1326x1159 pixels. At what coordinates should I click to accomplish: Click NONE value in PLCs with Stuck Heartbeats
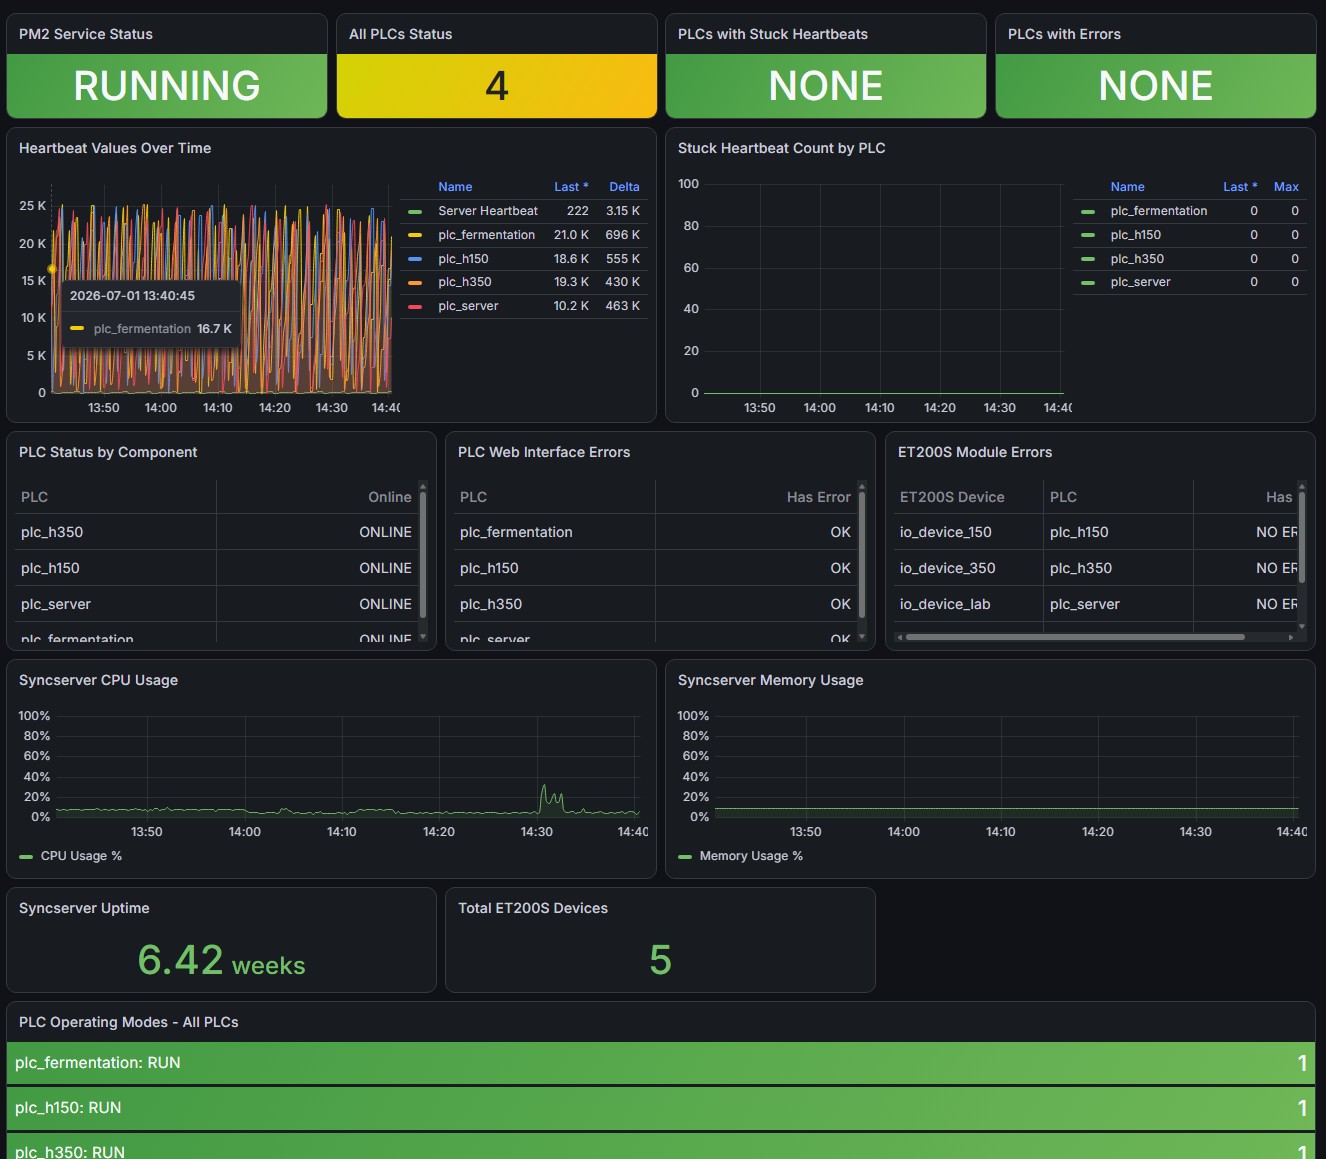tap(826, 86)
